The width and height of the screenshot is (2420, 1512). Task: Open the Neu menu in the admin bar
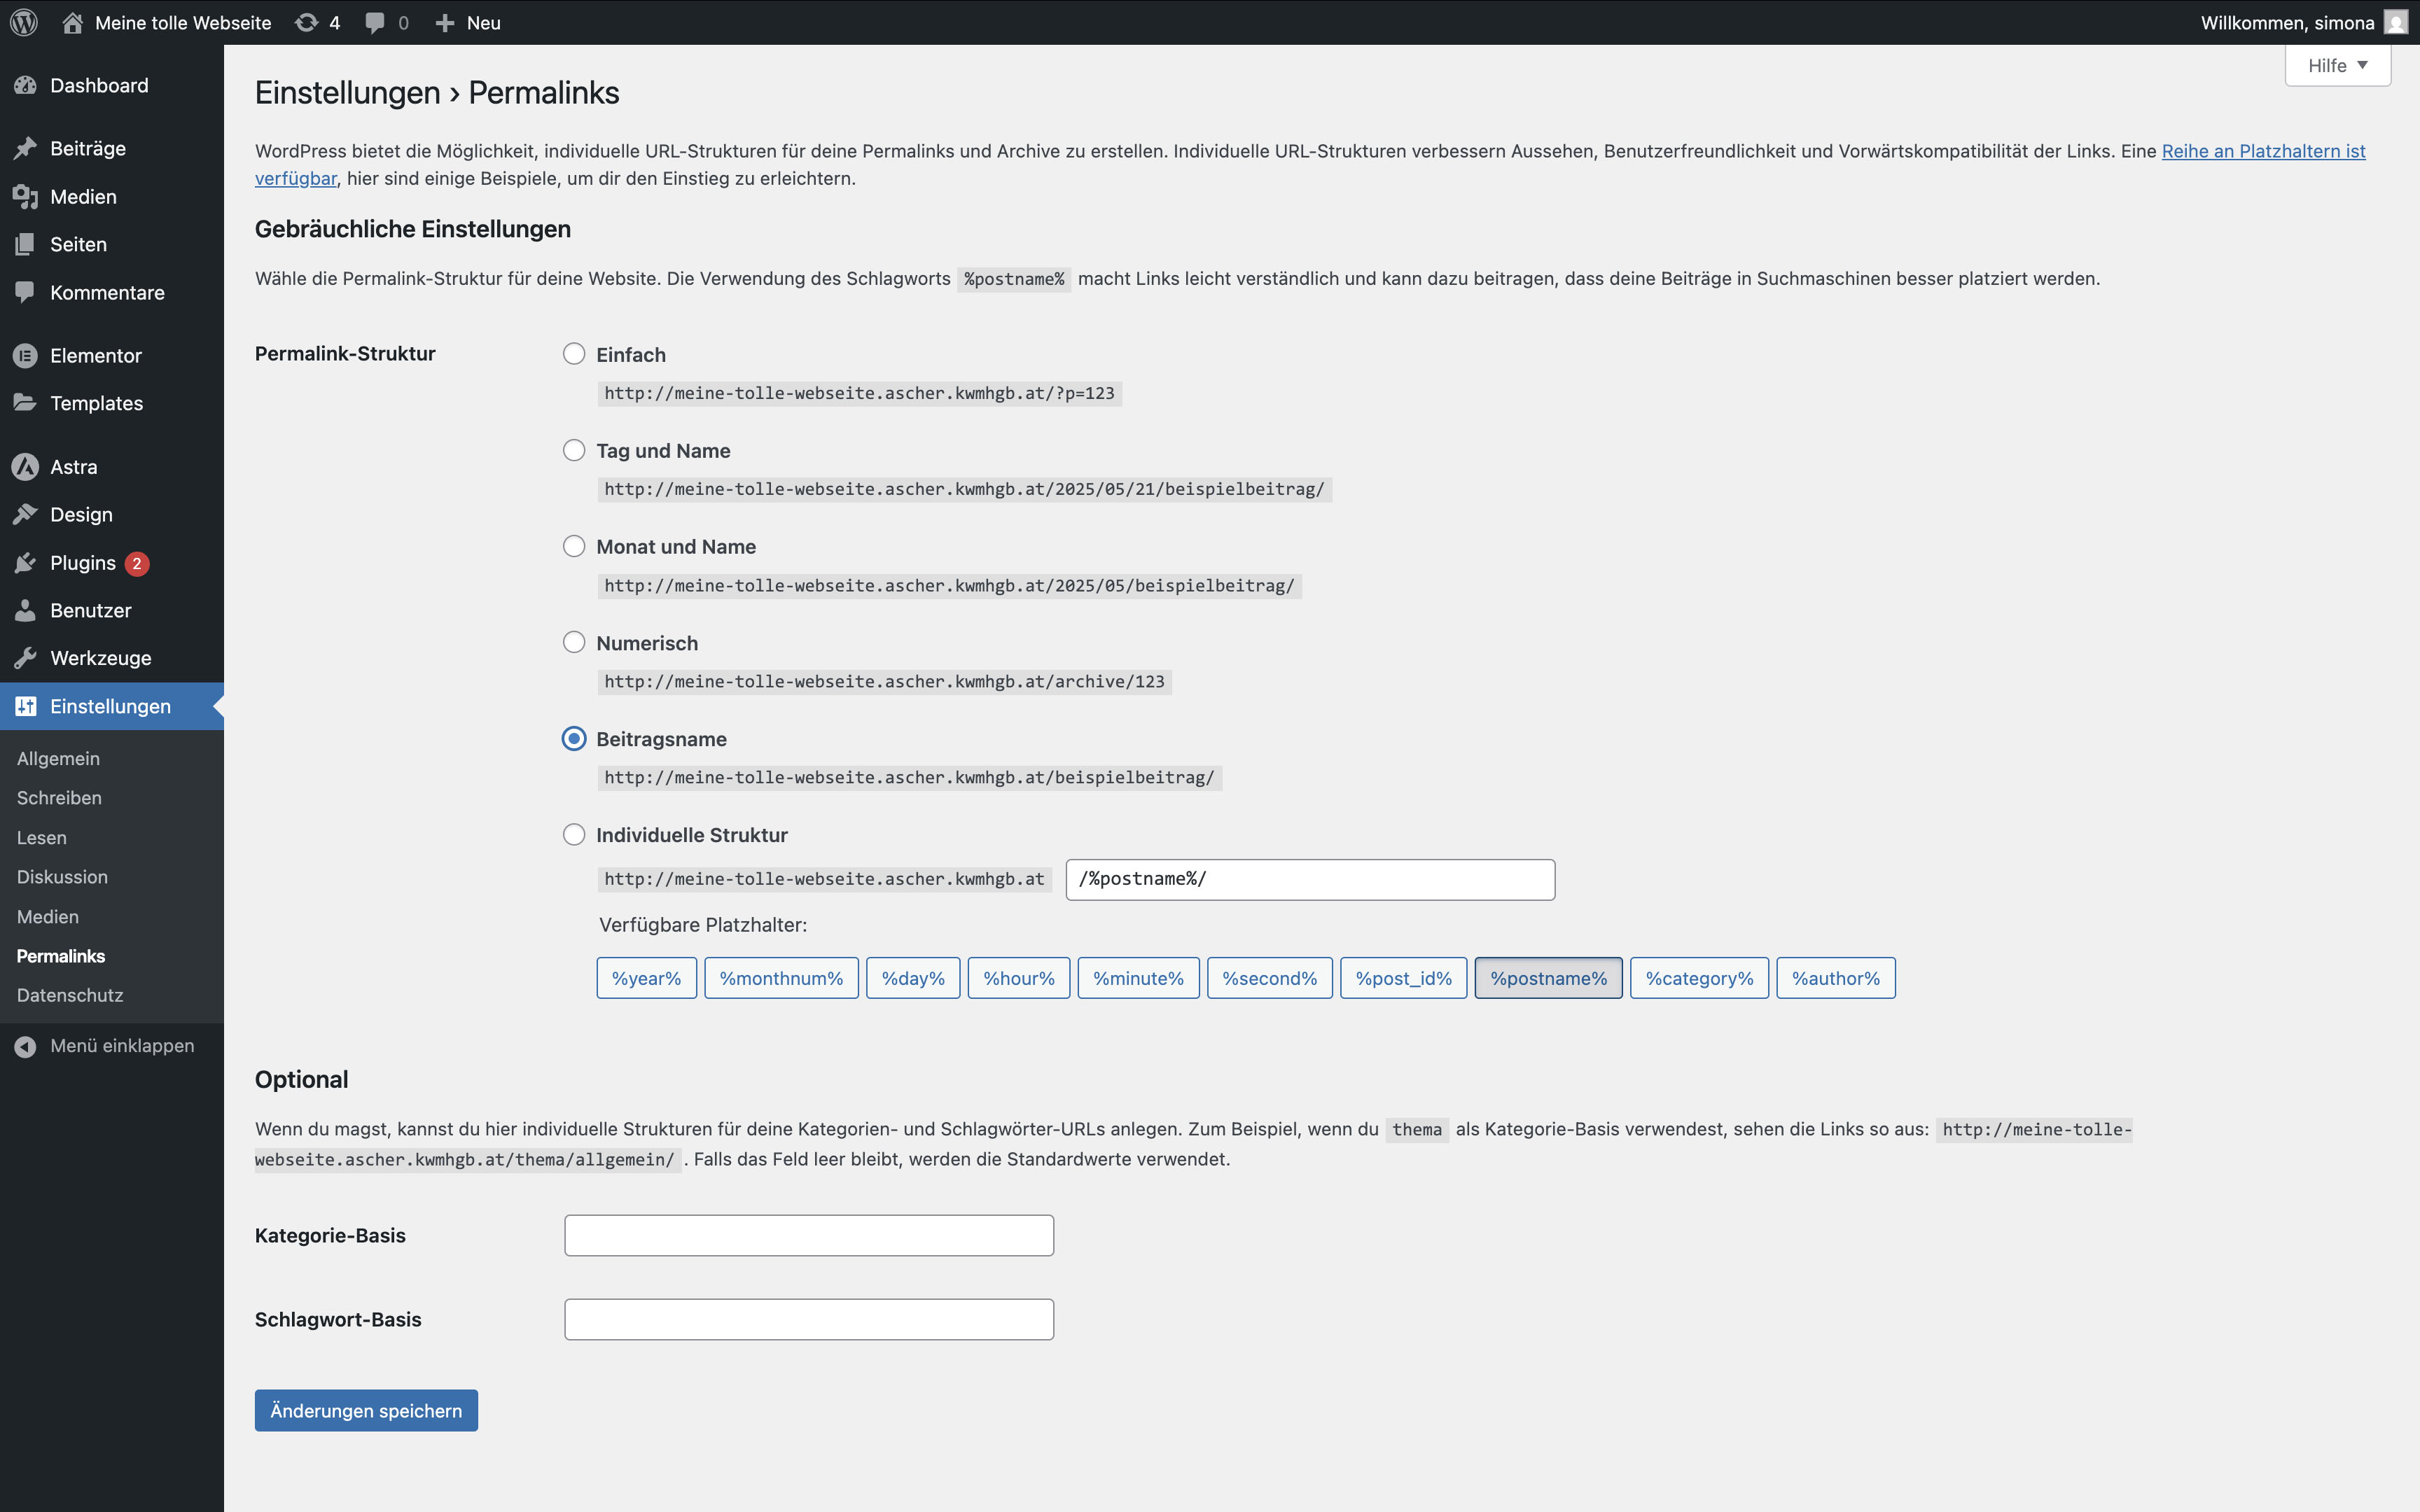[x=468, y=22]
